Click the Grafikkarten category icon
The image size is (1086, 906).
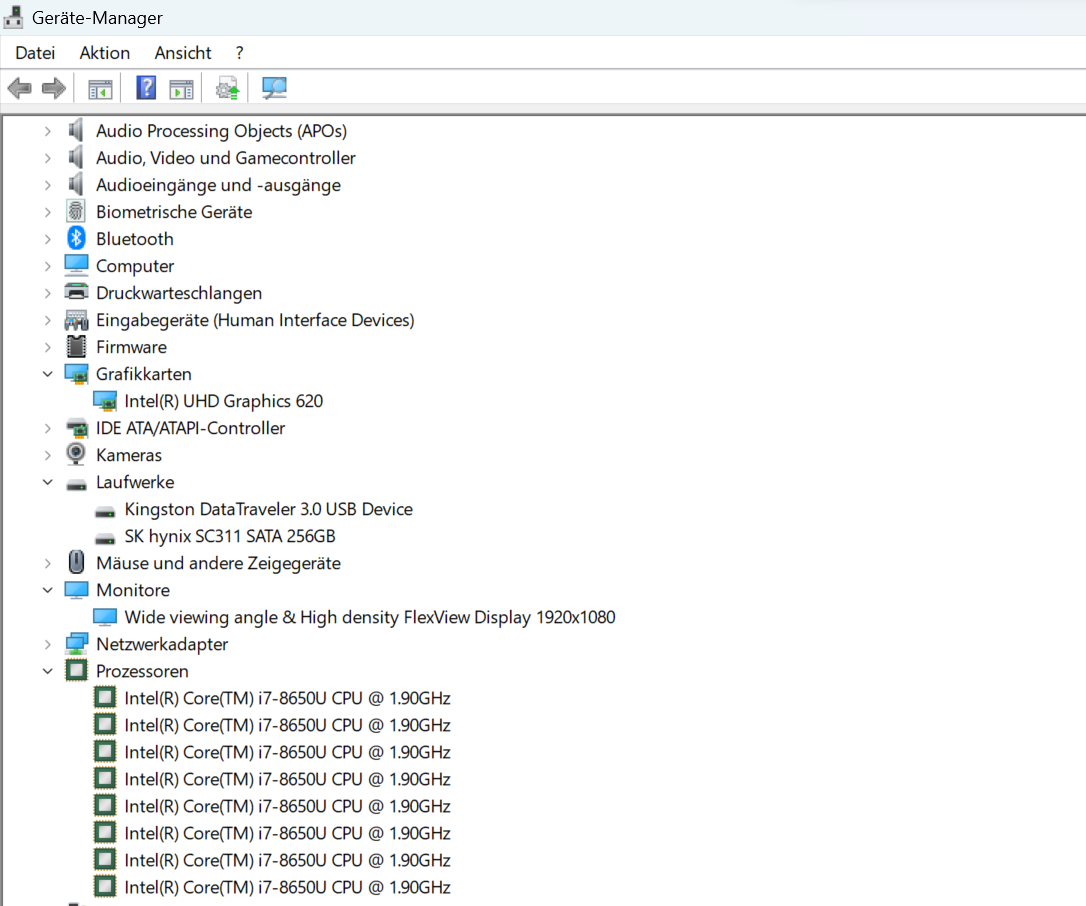pos(76,373)
